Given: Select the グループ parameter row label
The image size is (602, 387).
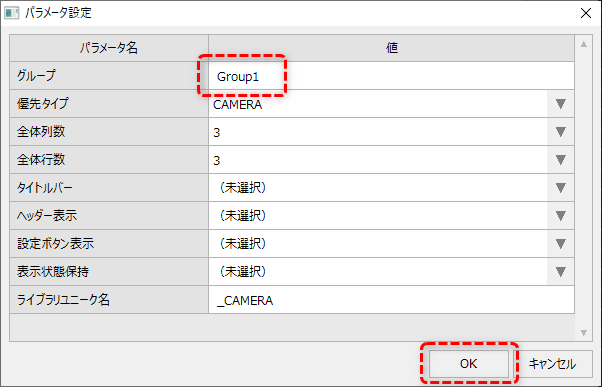Looking at the screenshot, I should [x=109, y=76].
